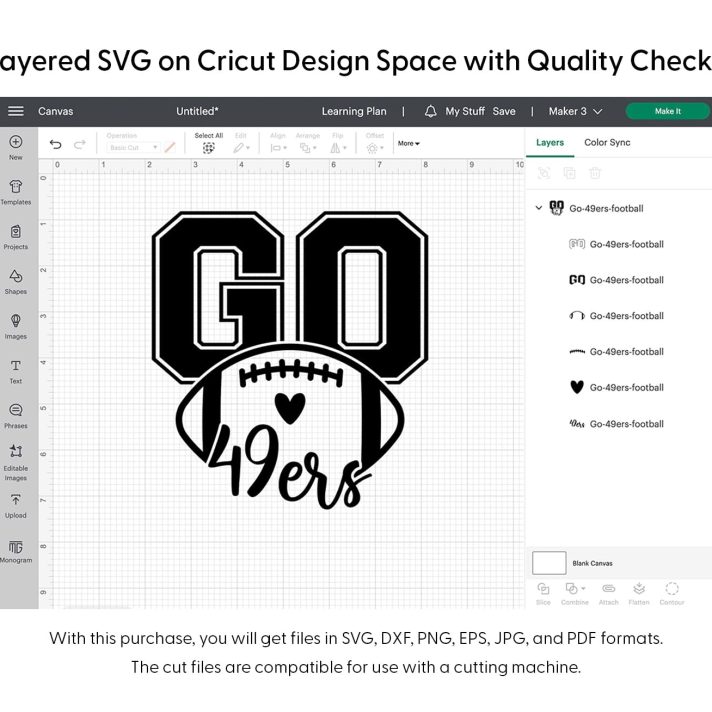Open the Operation Basic Cut dropdown
This screenshot has width=712, height=712.
(x=134, y=148)
